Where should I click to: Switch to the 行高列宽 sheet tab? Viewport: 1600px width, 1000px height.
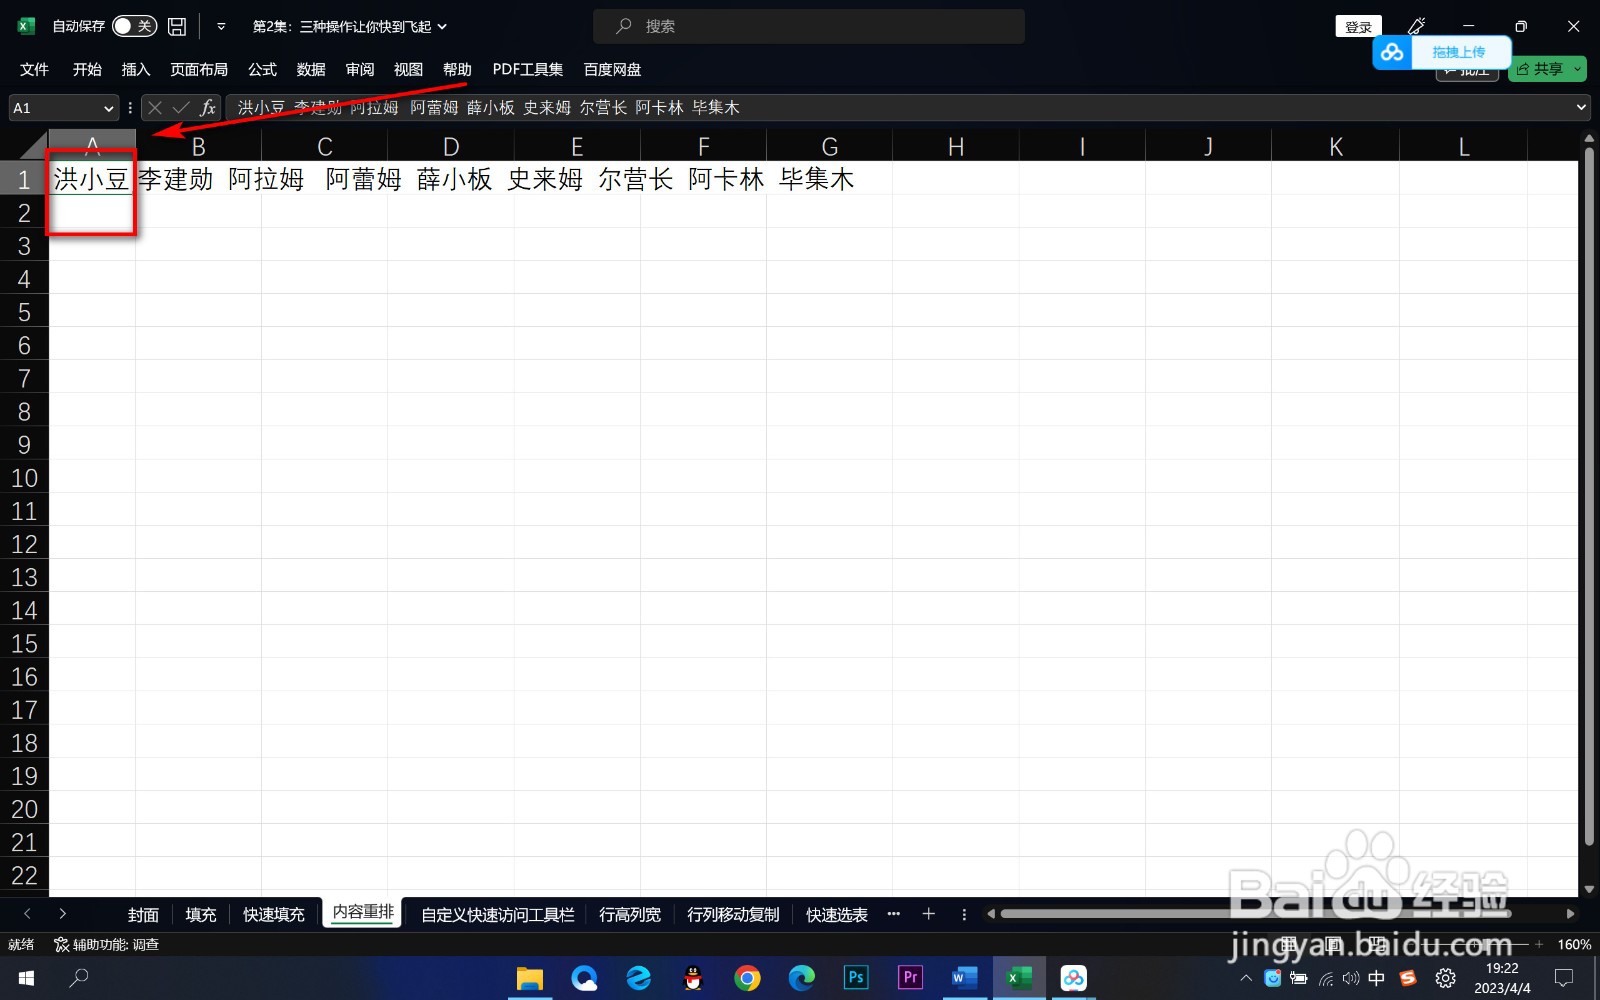click(630, 914)
